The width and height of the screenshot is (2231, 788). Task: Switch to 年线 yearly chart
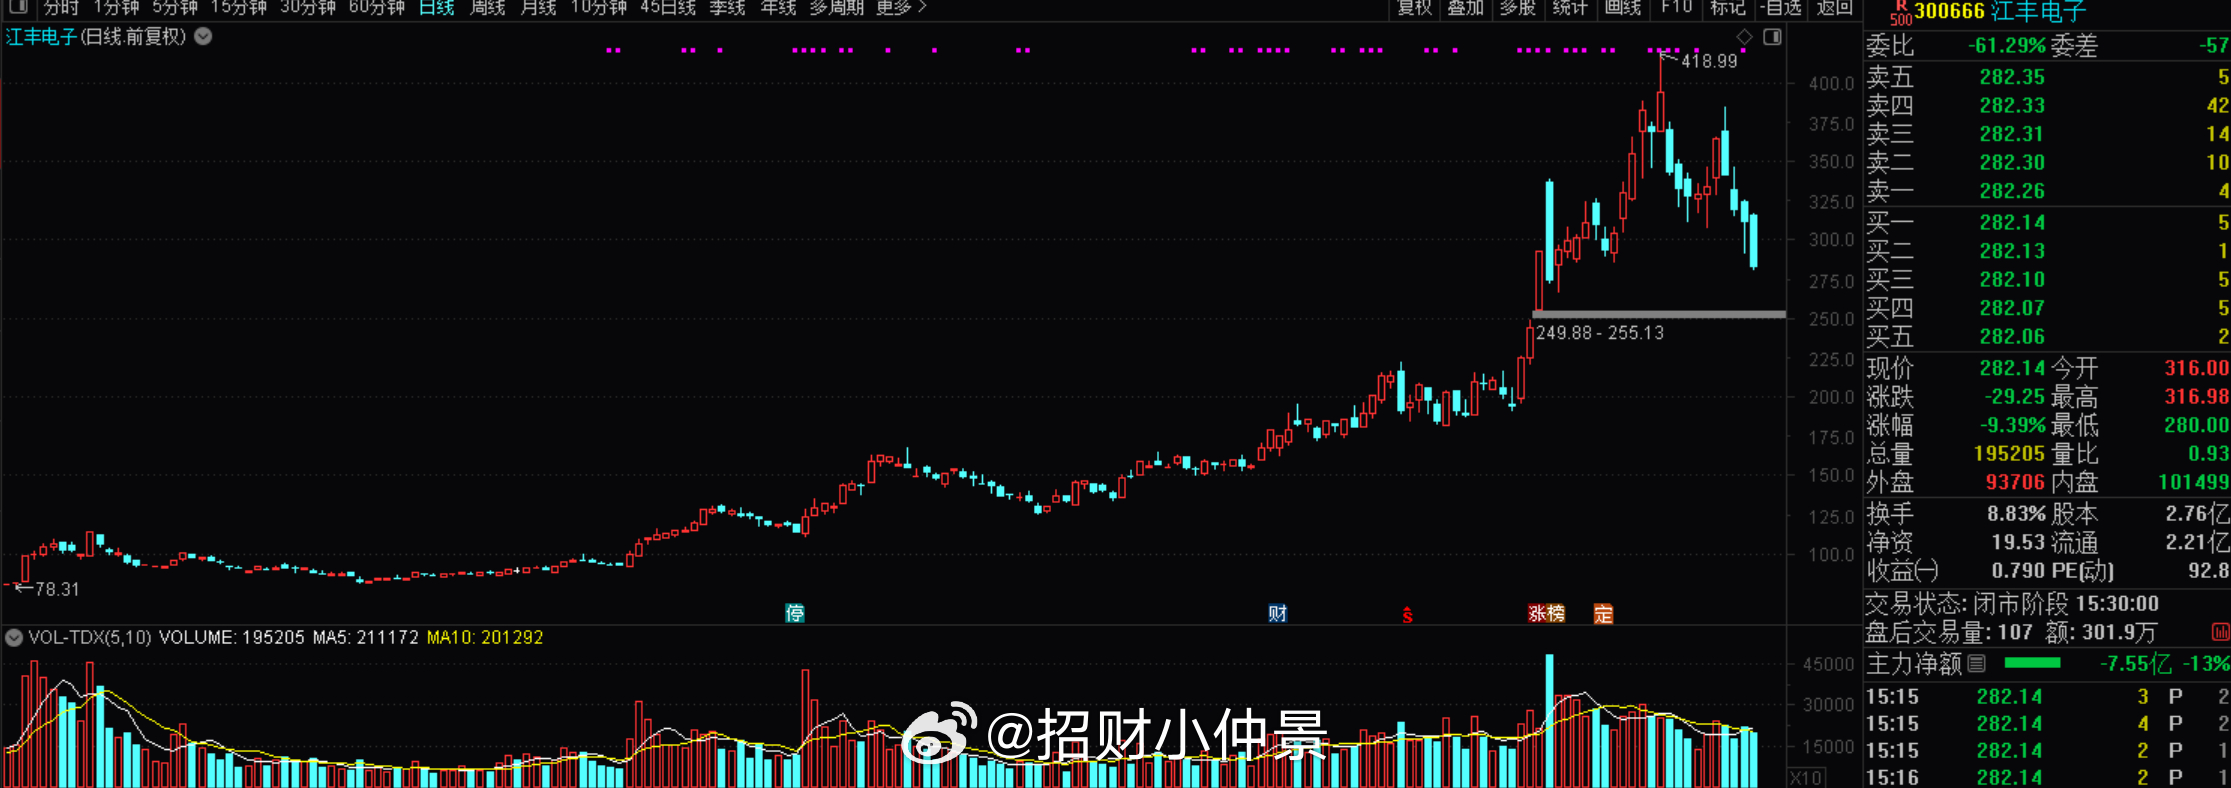pos(778,8)
